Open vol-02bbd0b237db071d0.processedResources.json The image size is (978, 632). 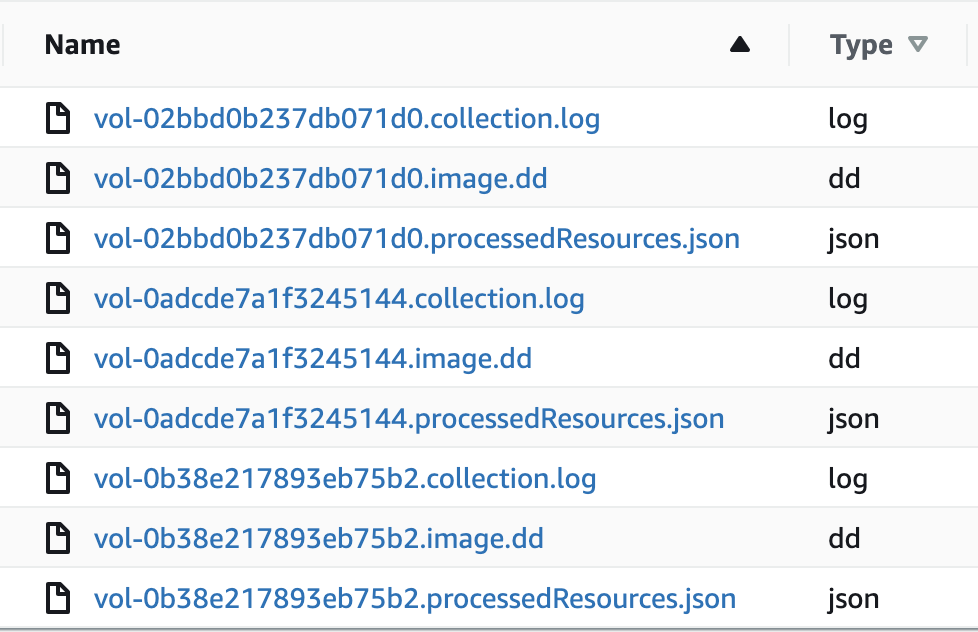point(417,238)
